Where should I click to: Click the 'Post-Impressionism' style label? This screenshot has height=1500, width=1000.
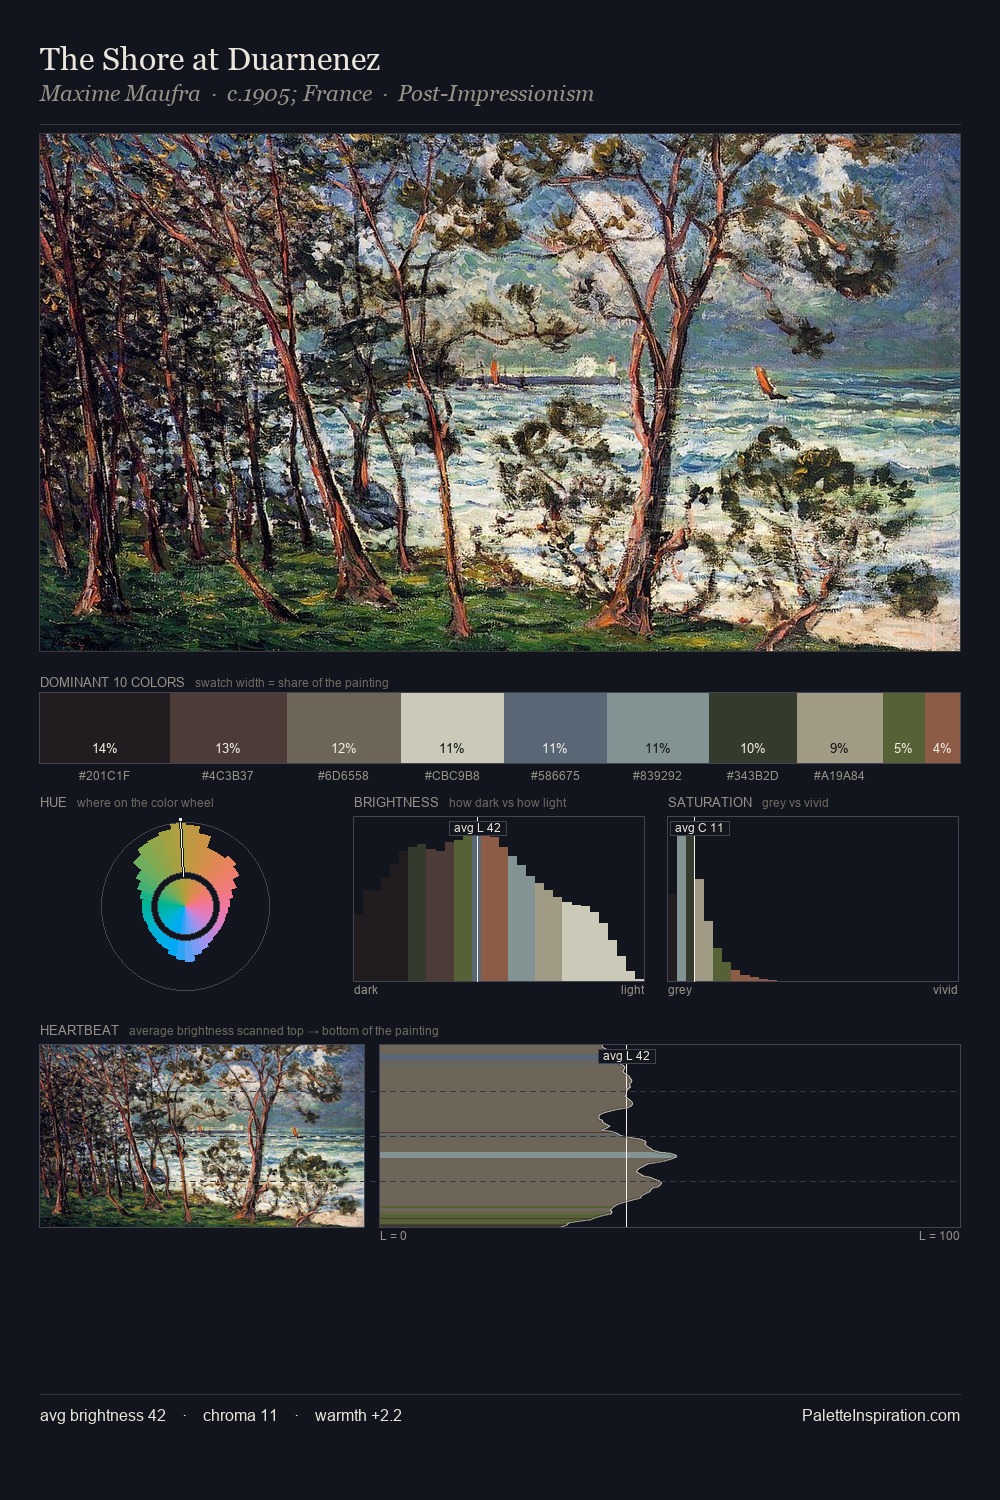[x=496, y=94]
